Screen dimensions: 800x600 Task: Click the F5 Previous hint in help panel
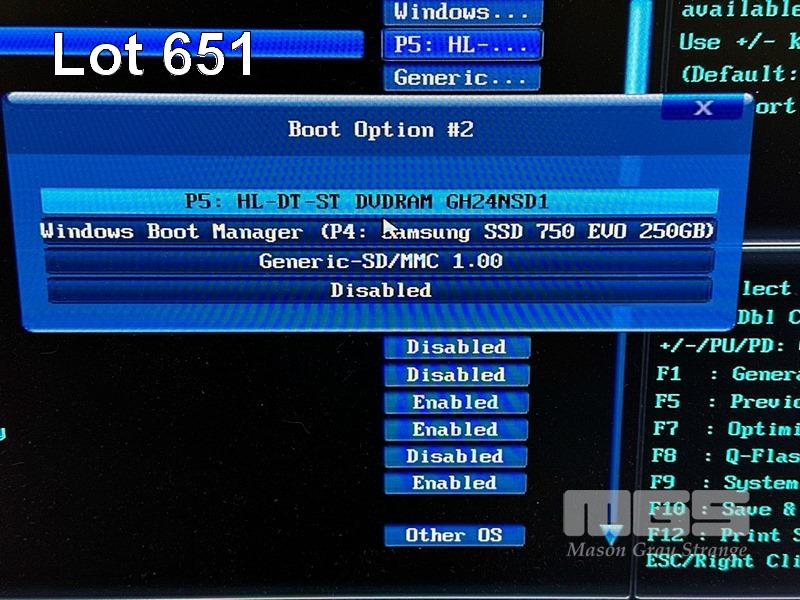725,401
